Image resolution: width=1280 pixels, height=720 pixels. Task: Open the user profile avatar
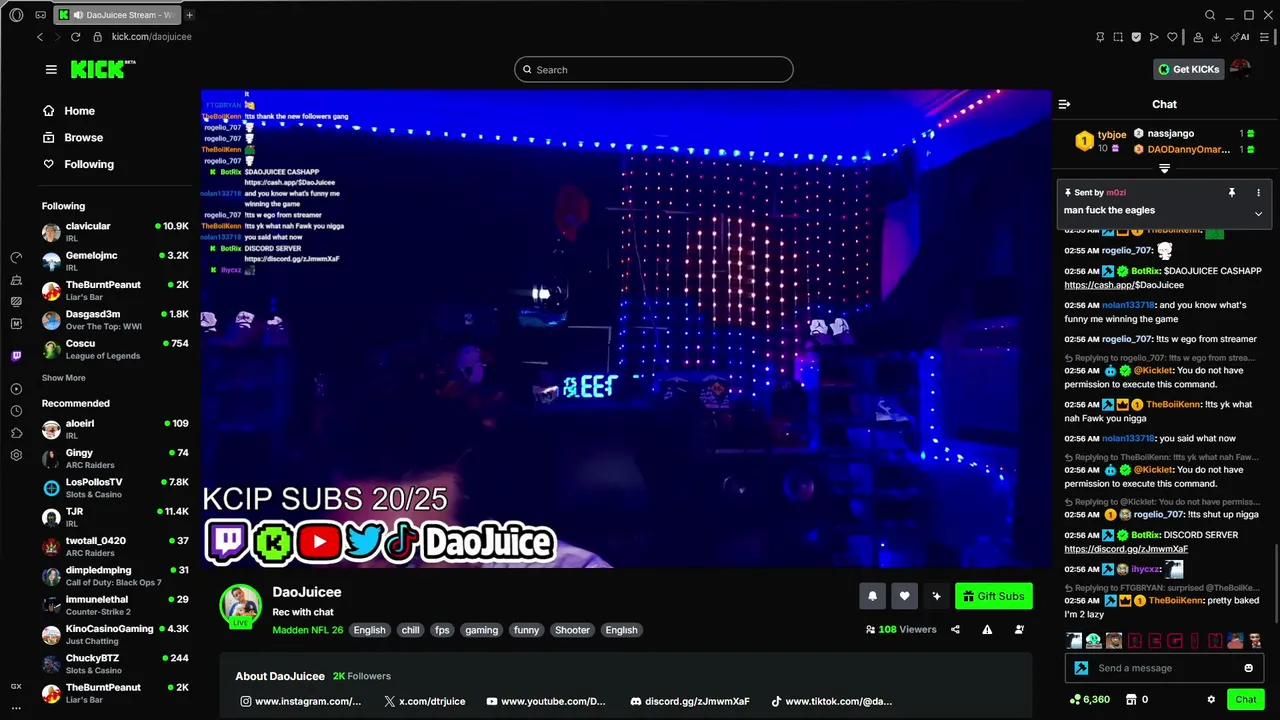pyautogui.click(x=1240, y=69)
